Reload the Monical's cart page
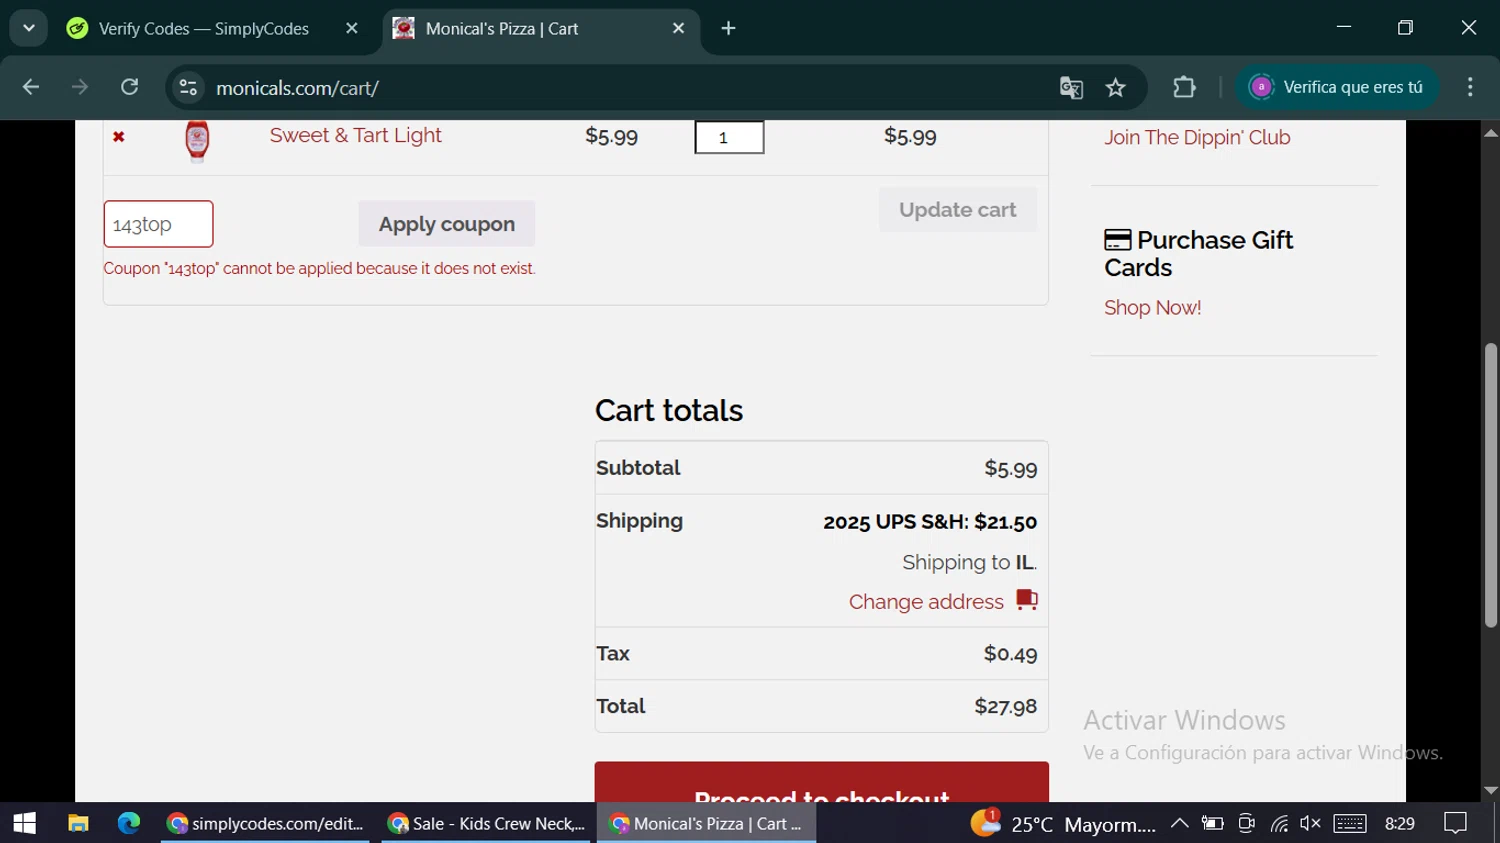This screenshot has height=843, width=1500. point(130,88)
